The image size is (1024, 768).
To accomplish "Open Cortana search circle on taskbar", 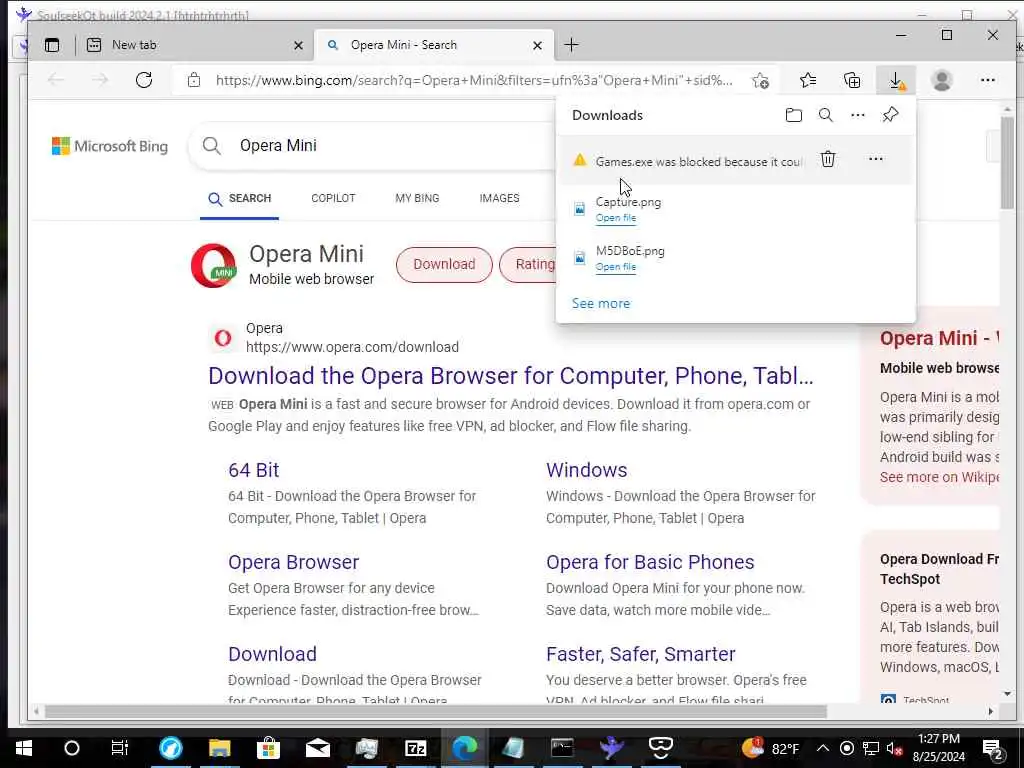I will click(x=72, y=748).
